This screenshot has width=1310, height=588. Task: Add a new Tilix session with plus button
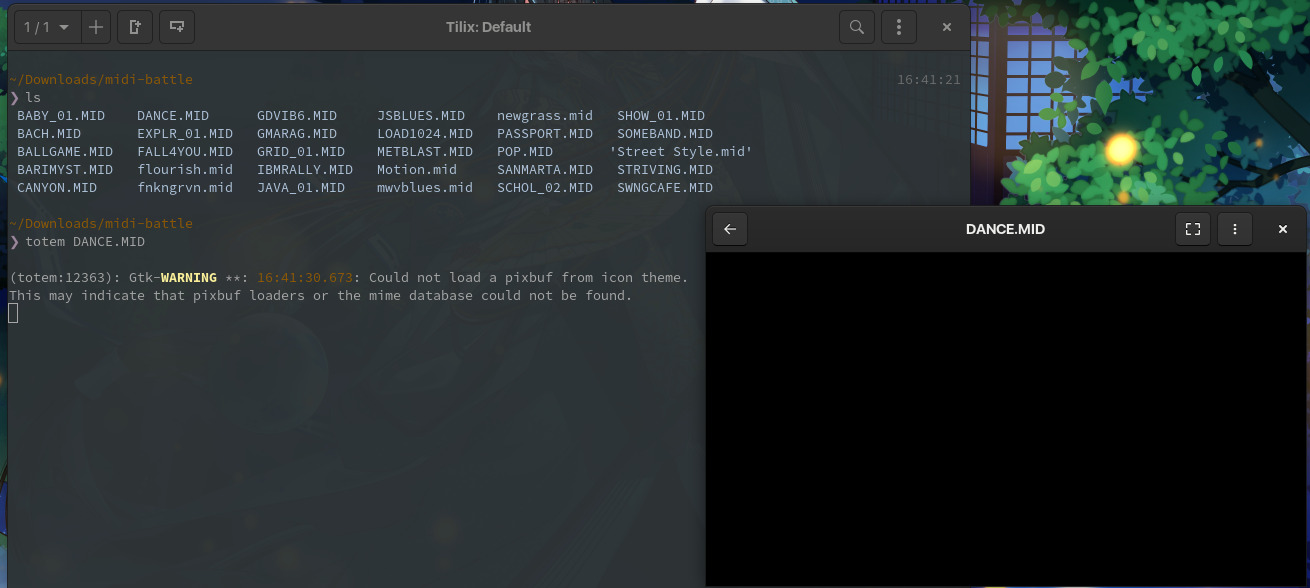(x=95, y=27)
